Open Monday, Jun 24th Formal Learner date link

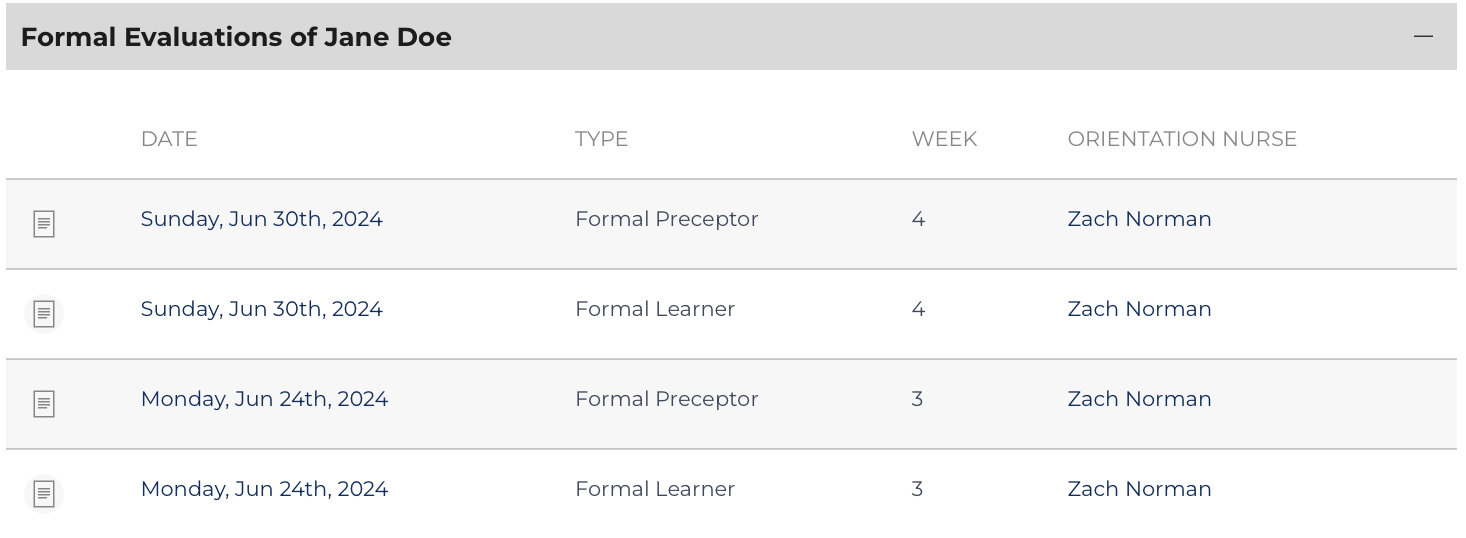pyautogui.click(x=264, y=489)
